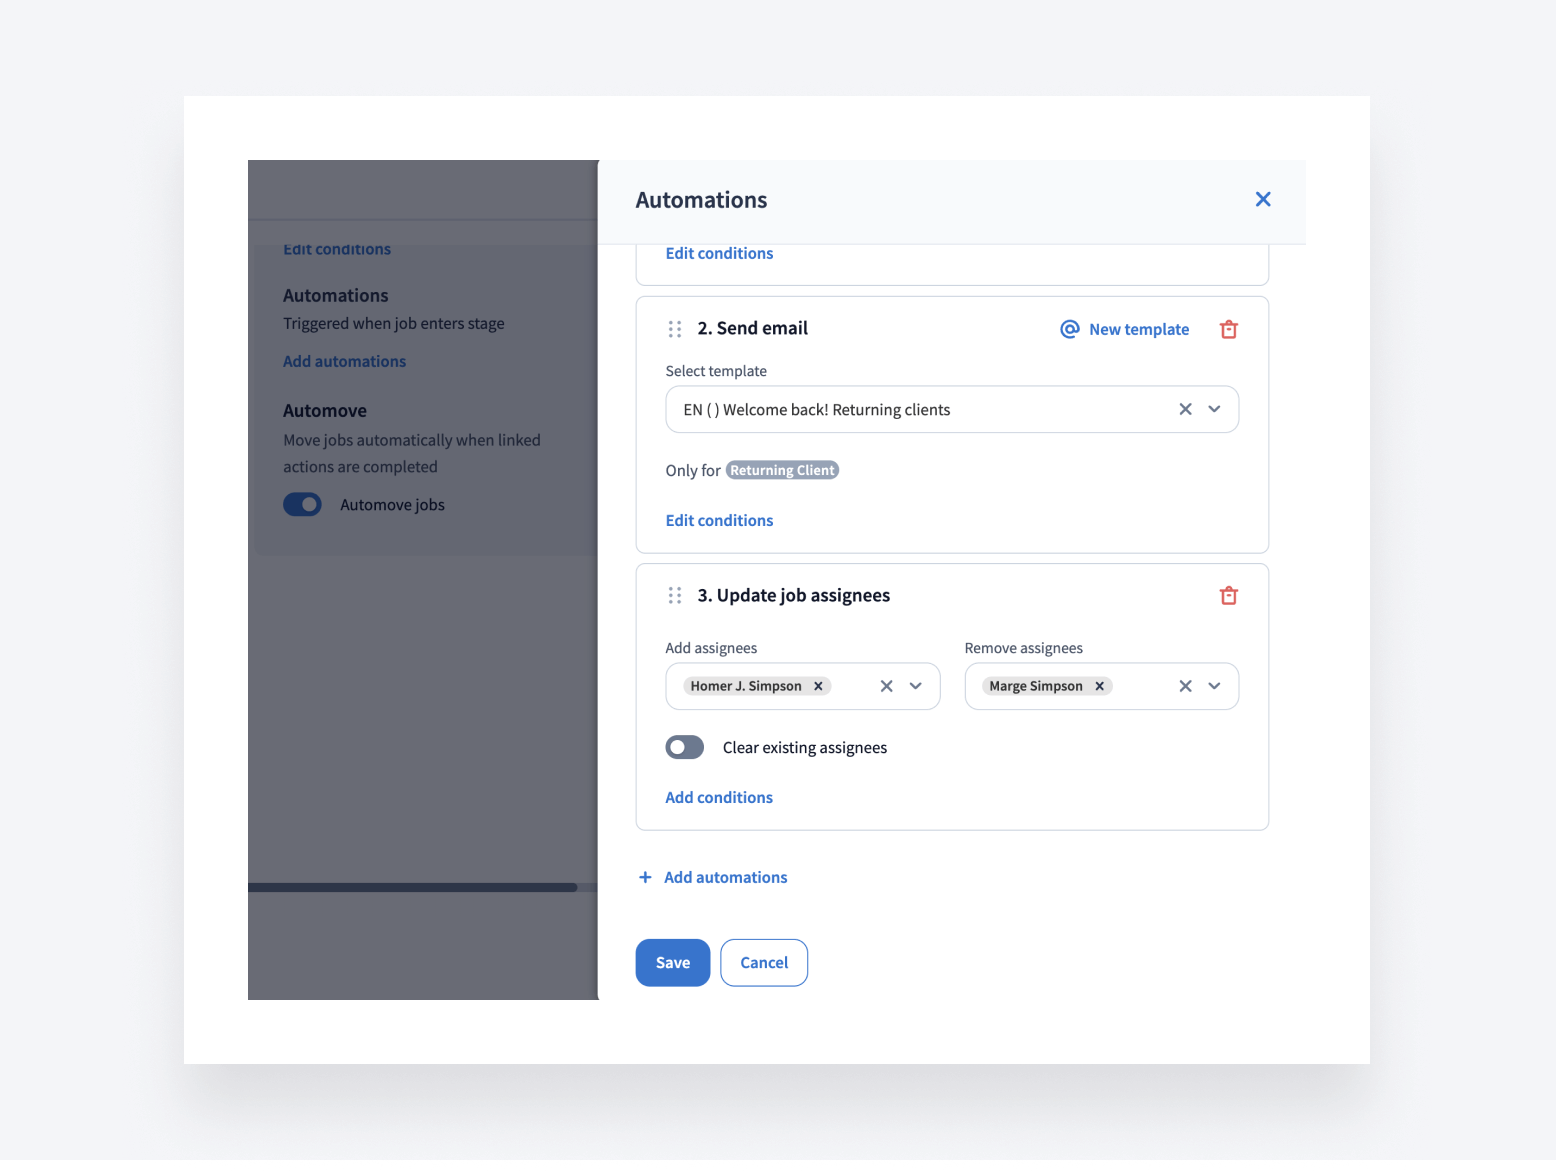Enable Clear existing assignees toggle
Viewport: 1556px width, 1172px height.
685,747
